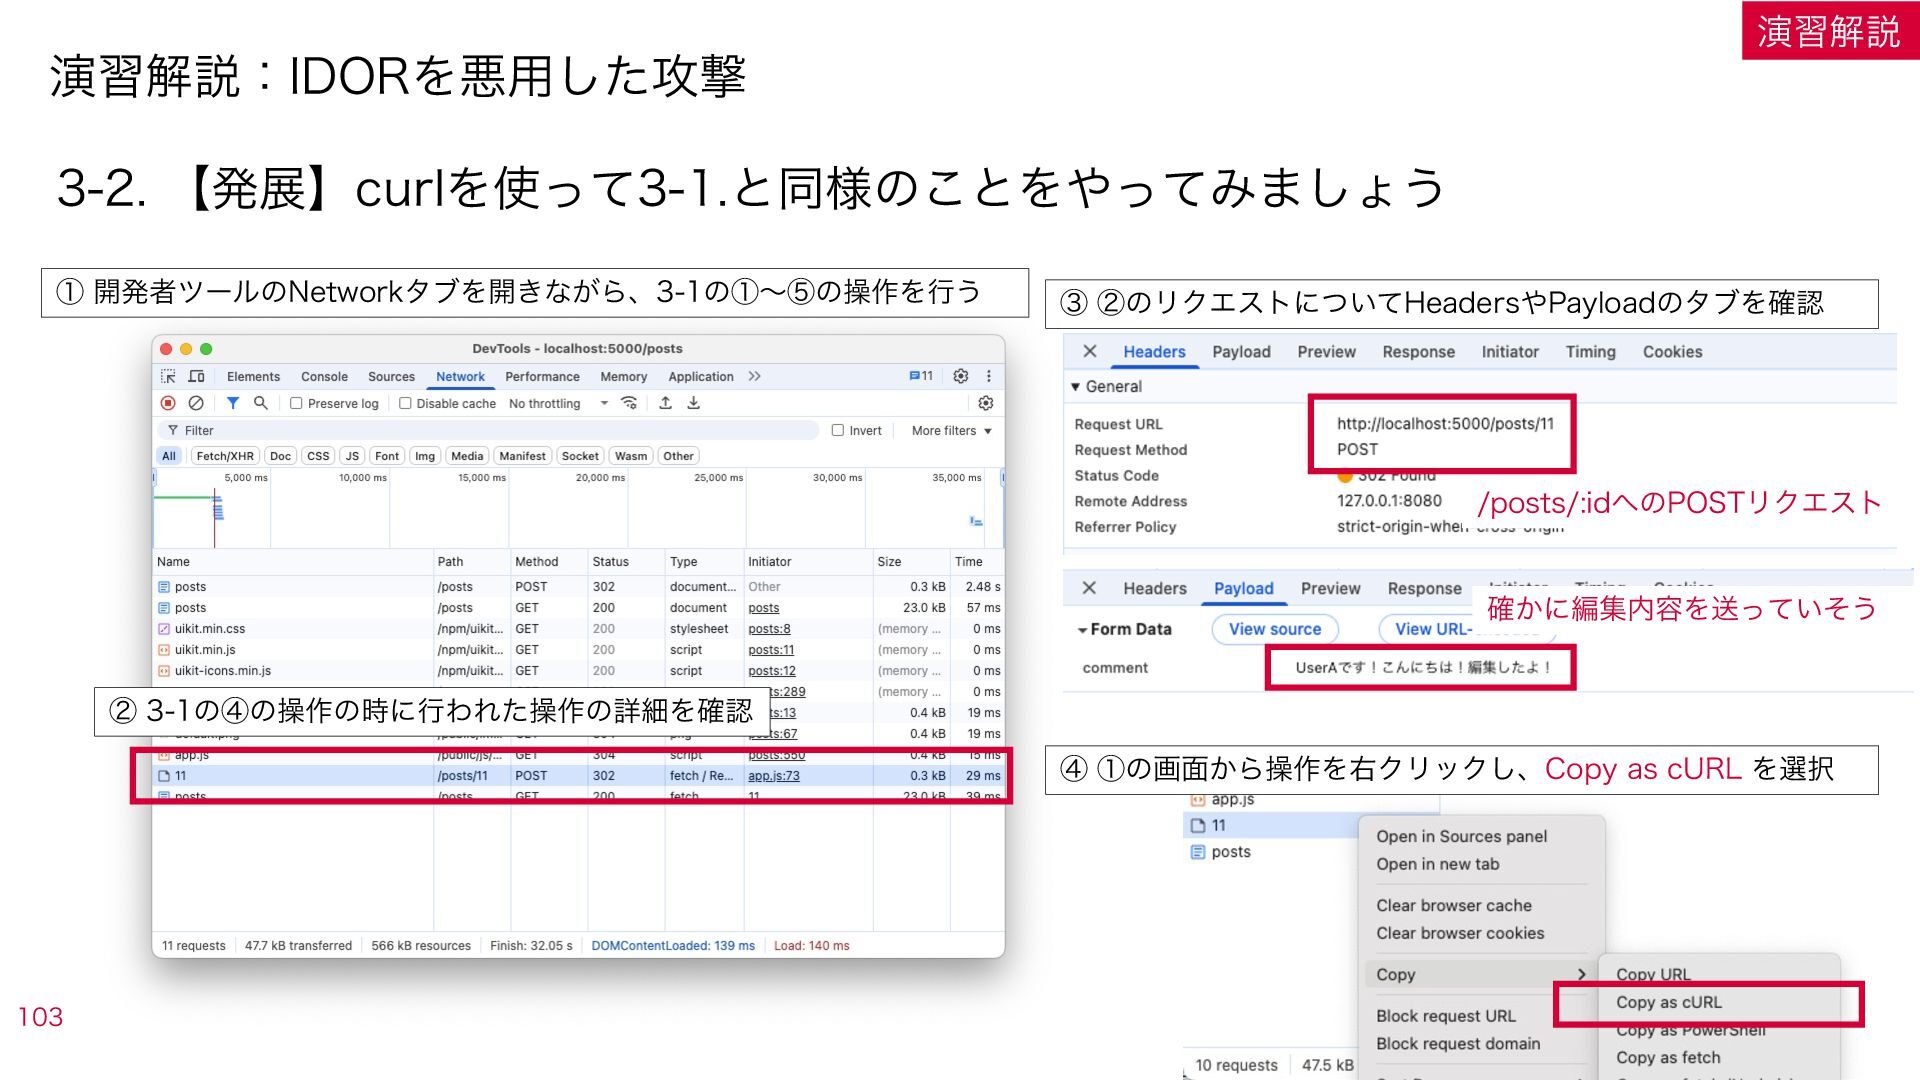Choose Copy as cURL menu entry
The height and width of the screenshot is (1080, 1920).
1669,1002
